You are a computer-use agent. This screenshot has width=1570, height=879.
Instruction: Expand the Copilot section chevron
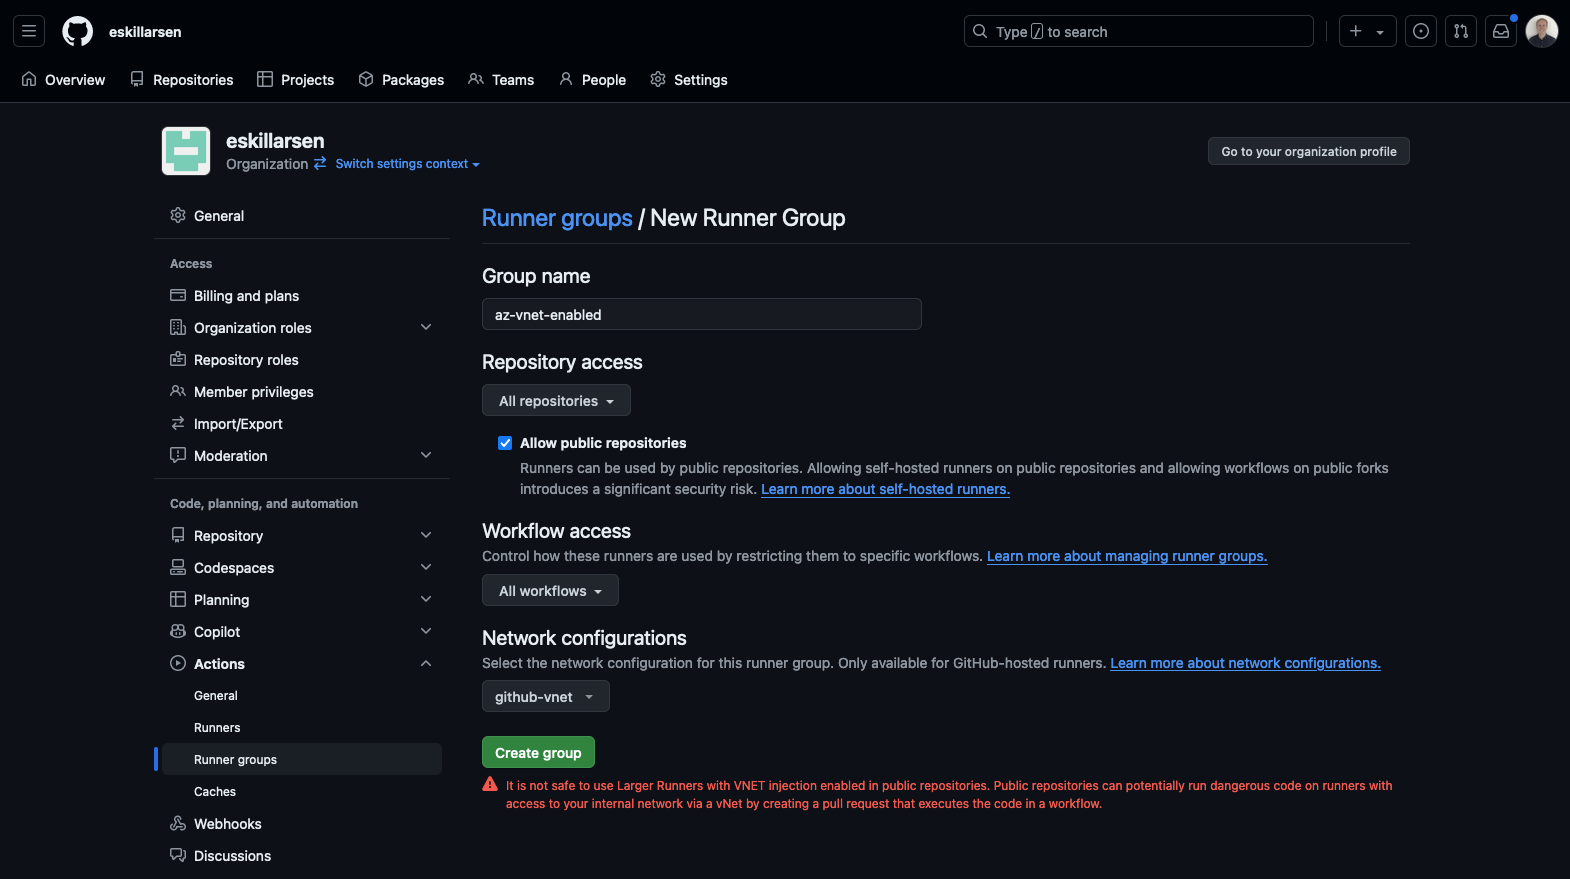coord(426,631)
